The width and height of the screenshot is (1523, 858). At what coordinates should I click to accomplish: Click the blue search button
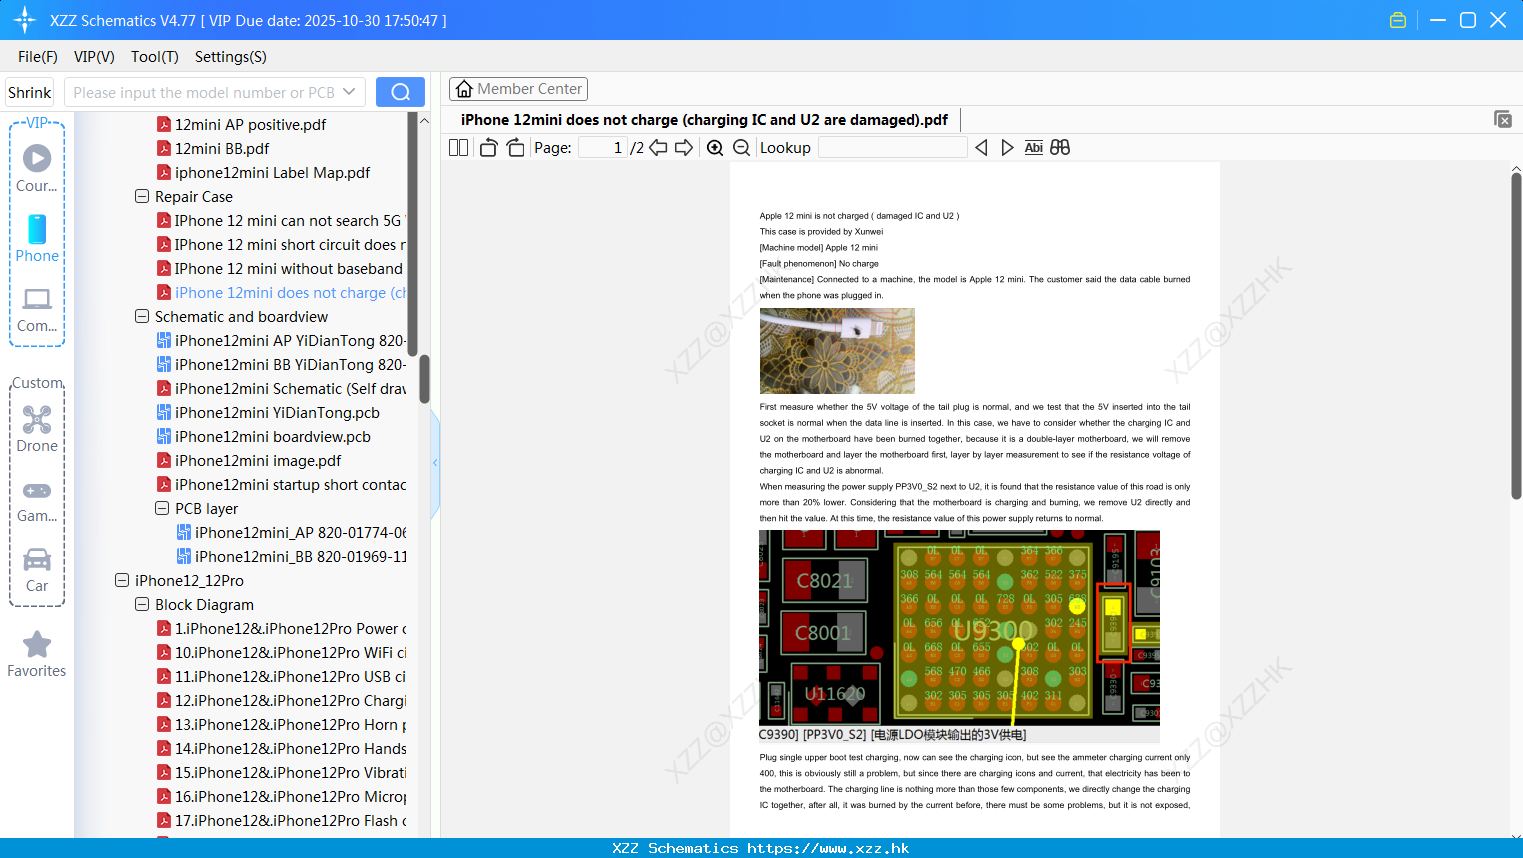point(400,92)
